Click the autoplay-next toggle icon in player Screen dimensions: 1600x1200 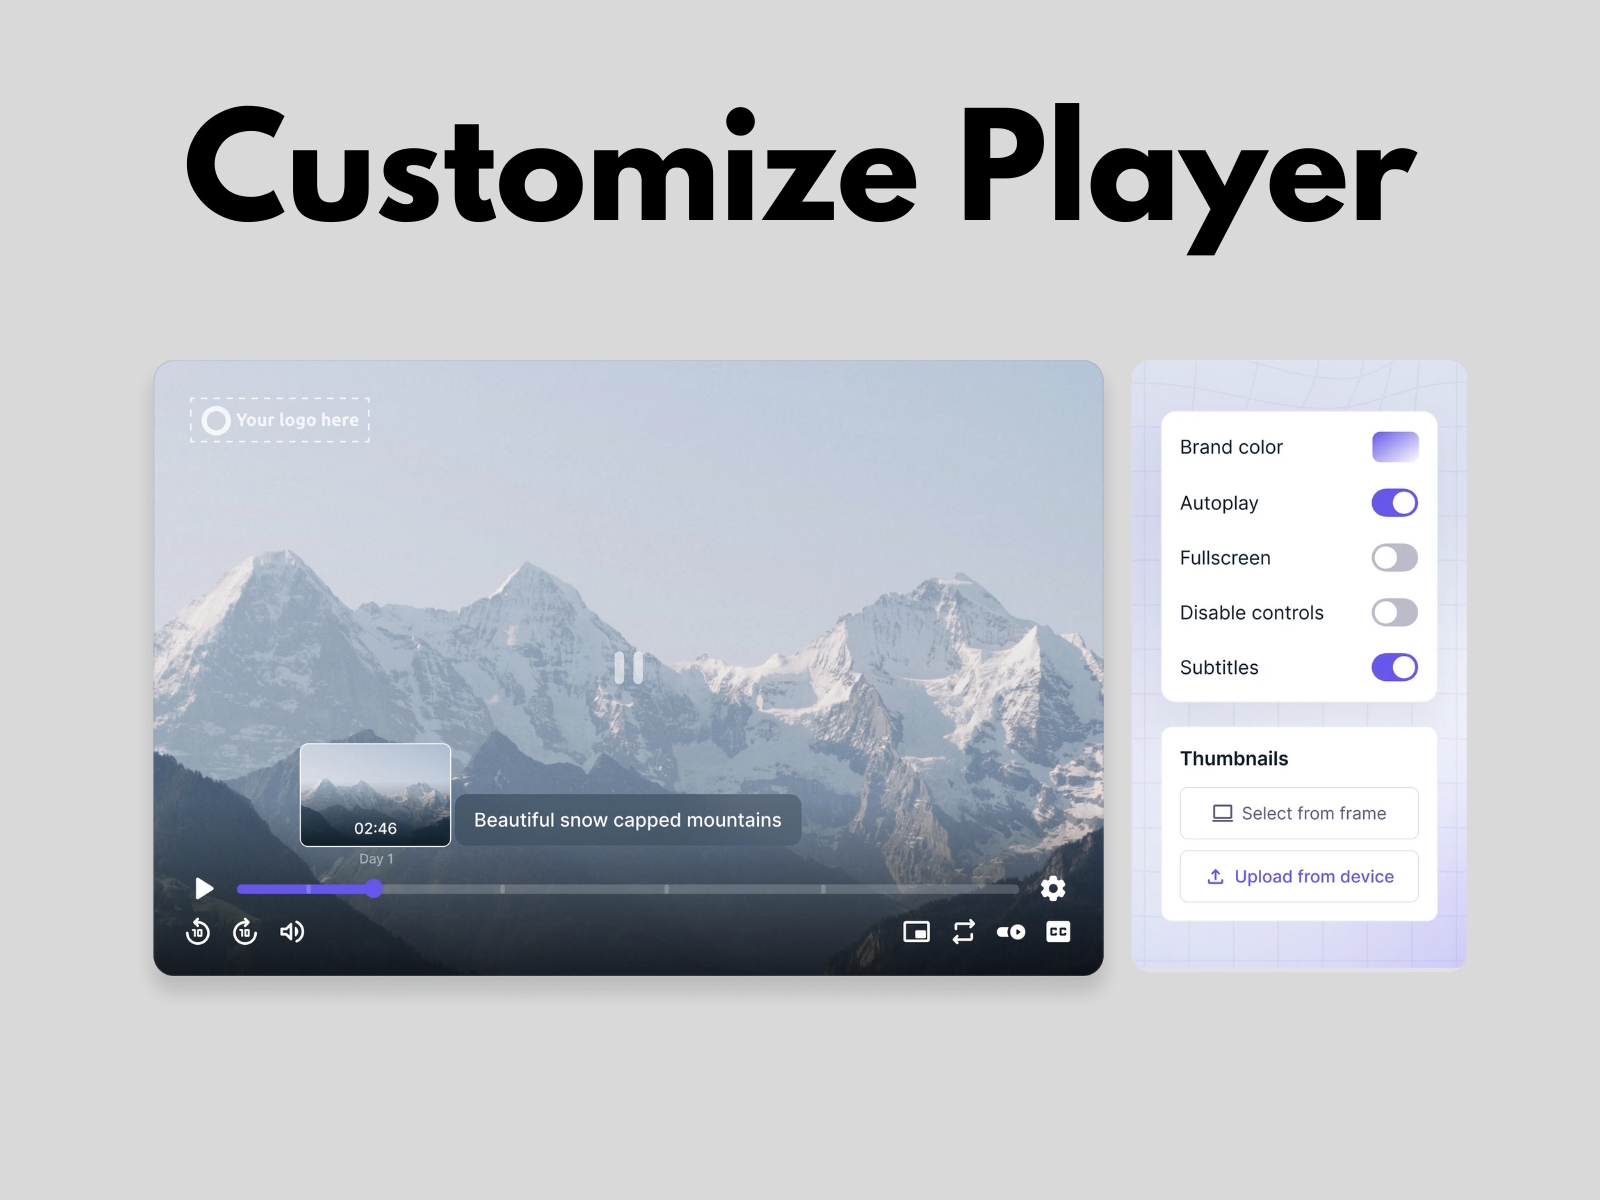1011,932
